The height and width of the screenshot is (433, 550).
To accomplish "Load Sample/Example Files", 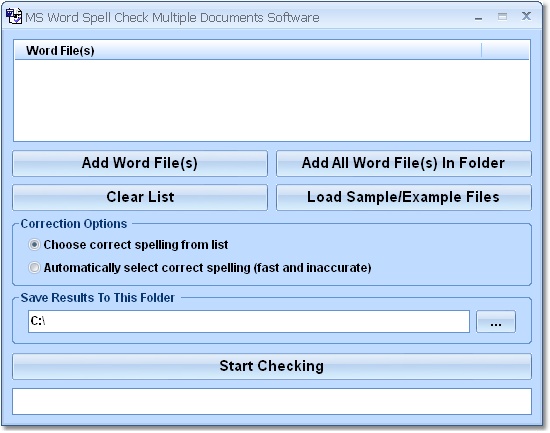I will pyautogui.click(x=404, y=197).
